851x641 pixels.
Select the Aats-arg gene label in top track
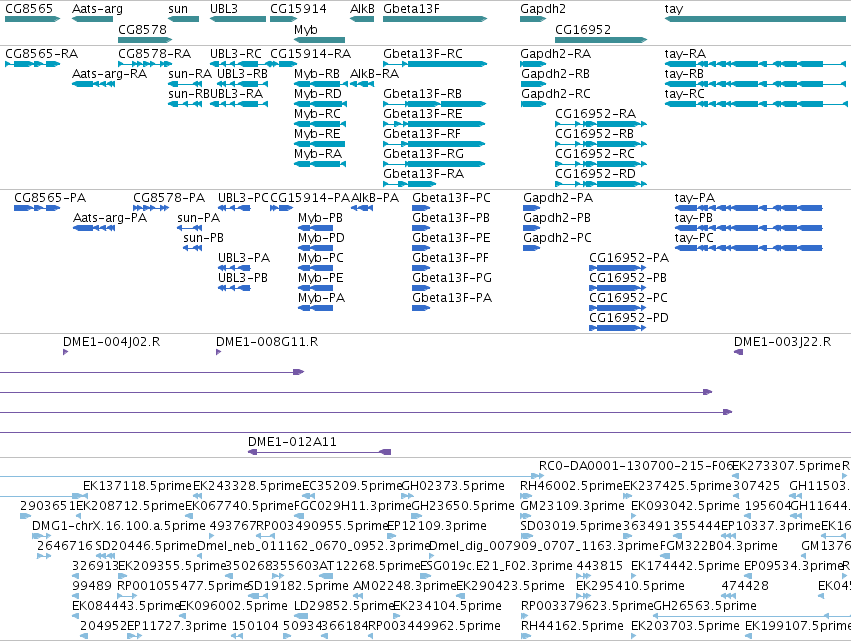(97, 9)
